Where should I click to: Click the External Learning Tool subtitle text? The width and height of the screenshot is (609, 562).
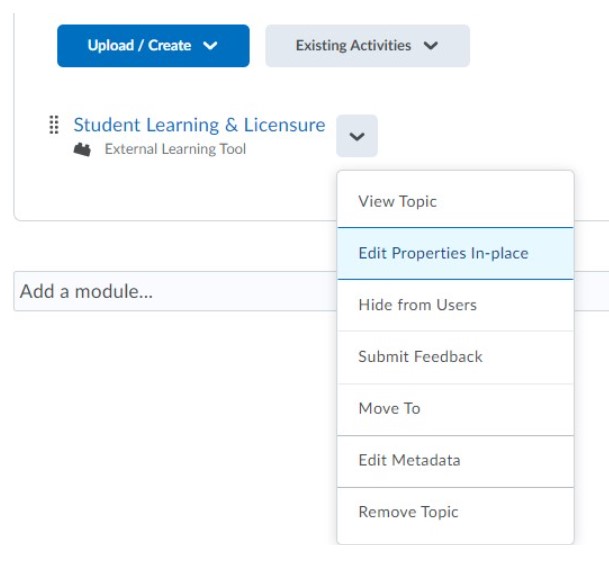pyautogui.click(x=175, y=149)
